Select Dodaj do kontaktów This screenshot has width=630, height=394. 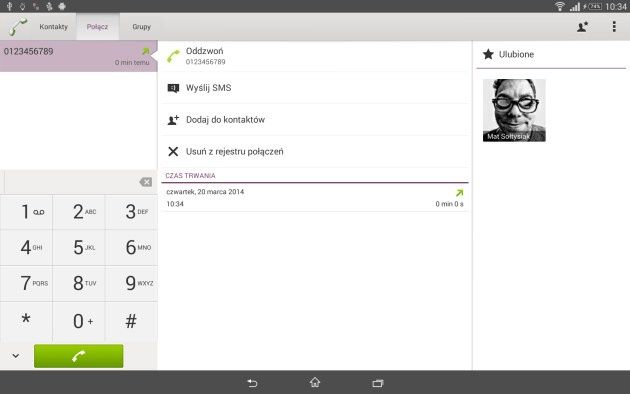(315, 120)
